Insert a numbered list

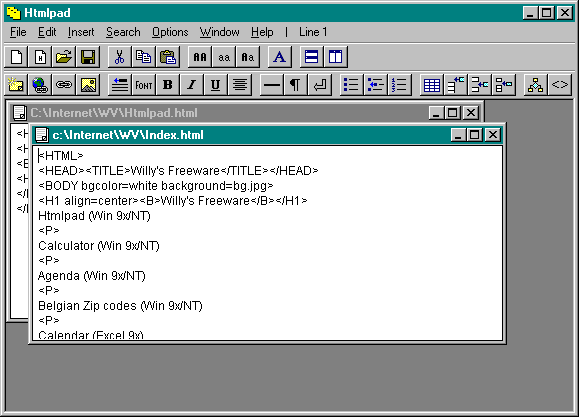(400, 85)
